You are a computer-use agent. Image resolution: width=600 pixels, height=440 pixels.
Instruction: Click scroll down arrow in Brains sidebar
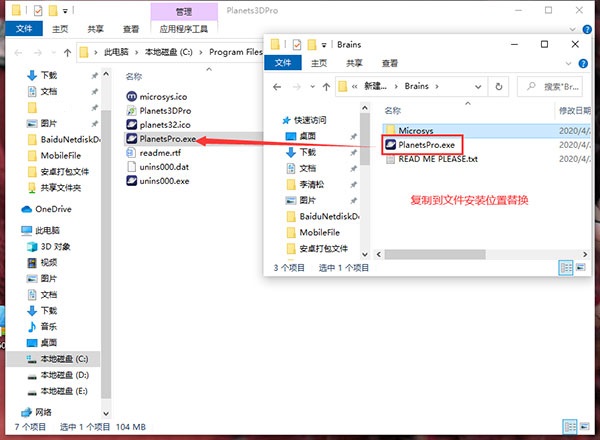click(365, 254)
